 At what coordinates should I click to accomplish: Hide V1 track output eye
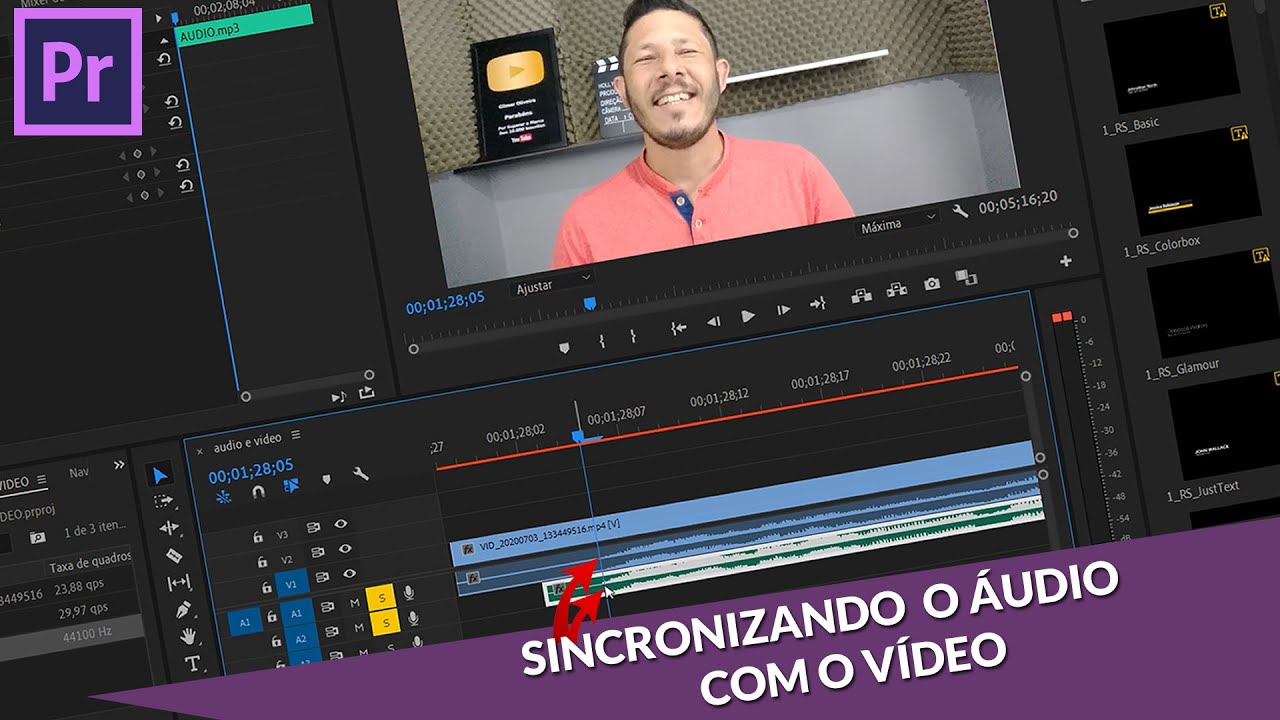pos(349,574)
